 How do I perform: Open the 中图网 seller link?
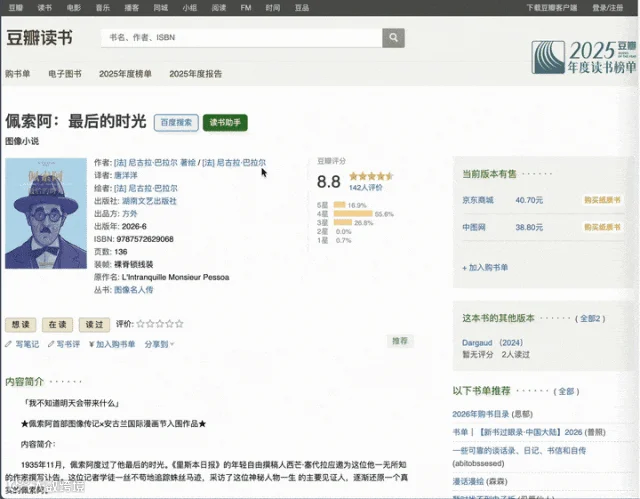pos(473,227)
